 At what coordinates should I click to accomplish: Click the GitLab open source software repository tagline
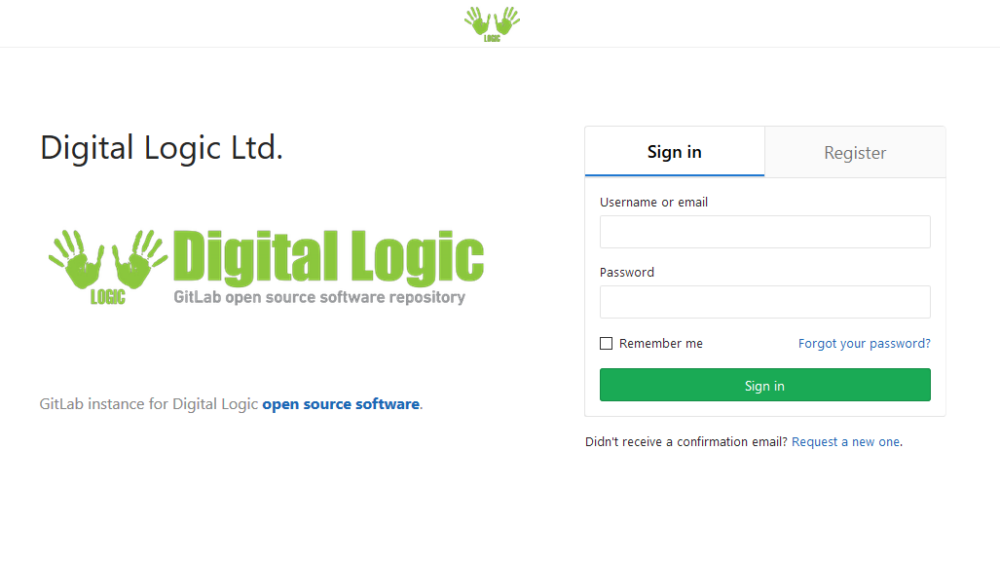[320, 298]
